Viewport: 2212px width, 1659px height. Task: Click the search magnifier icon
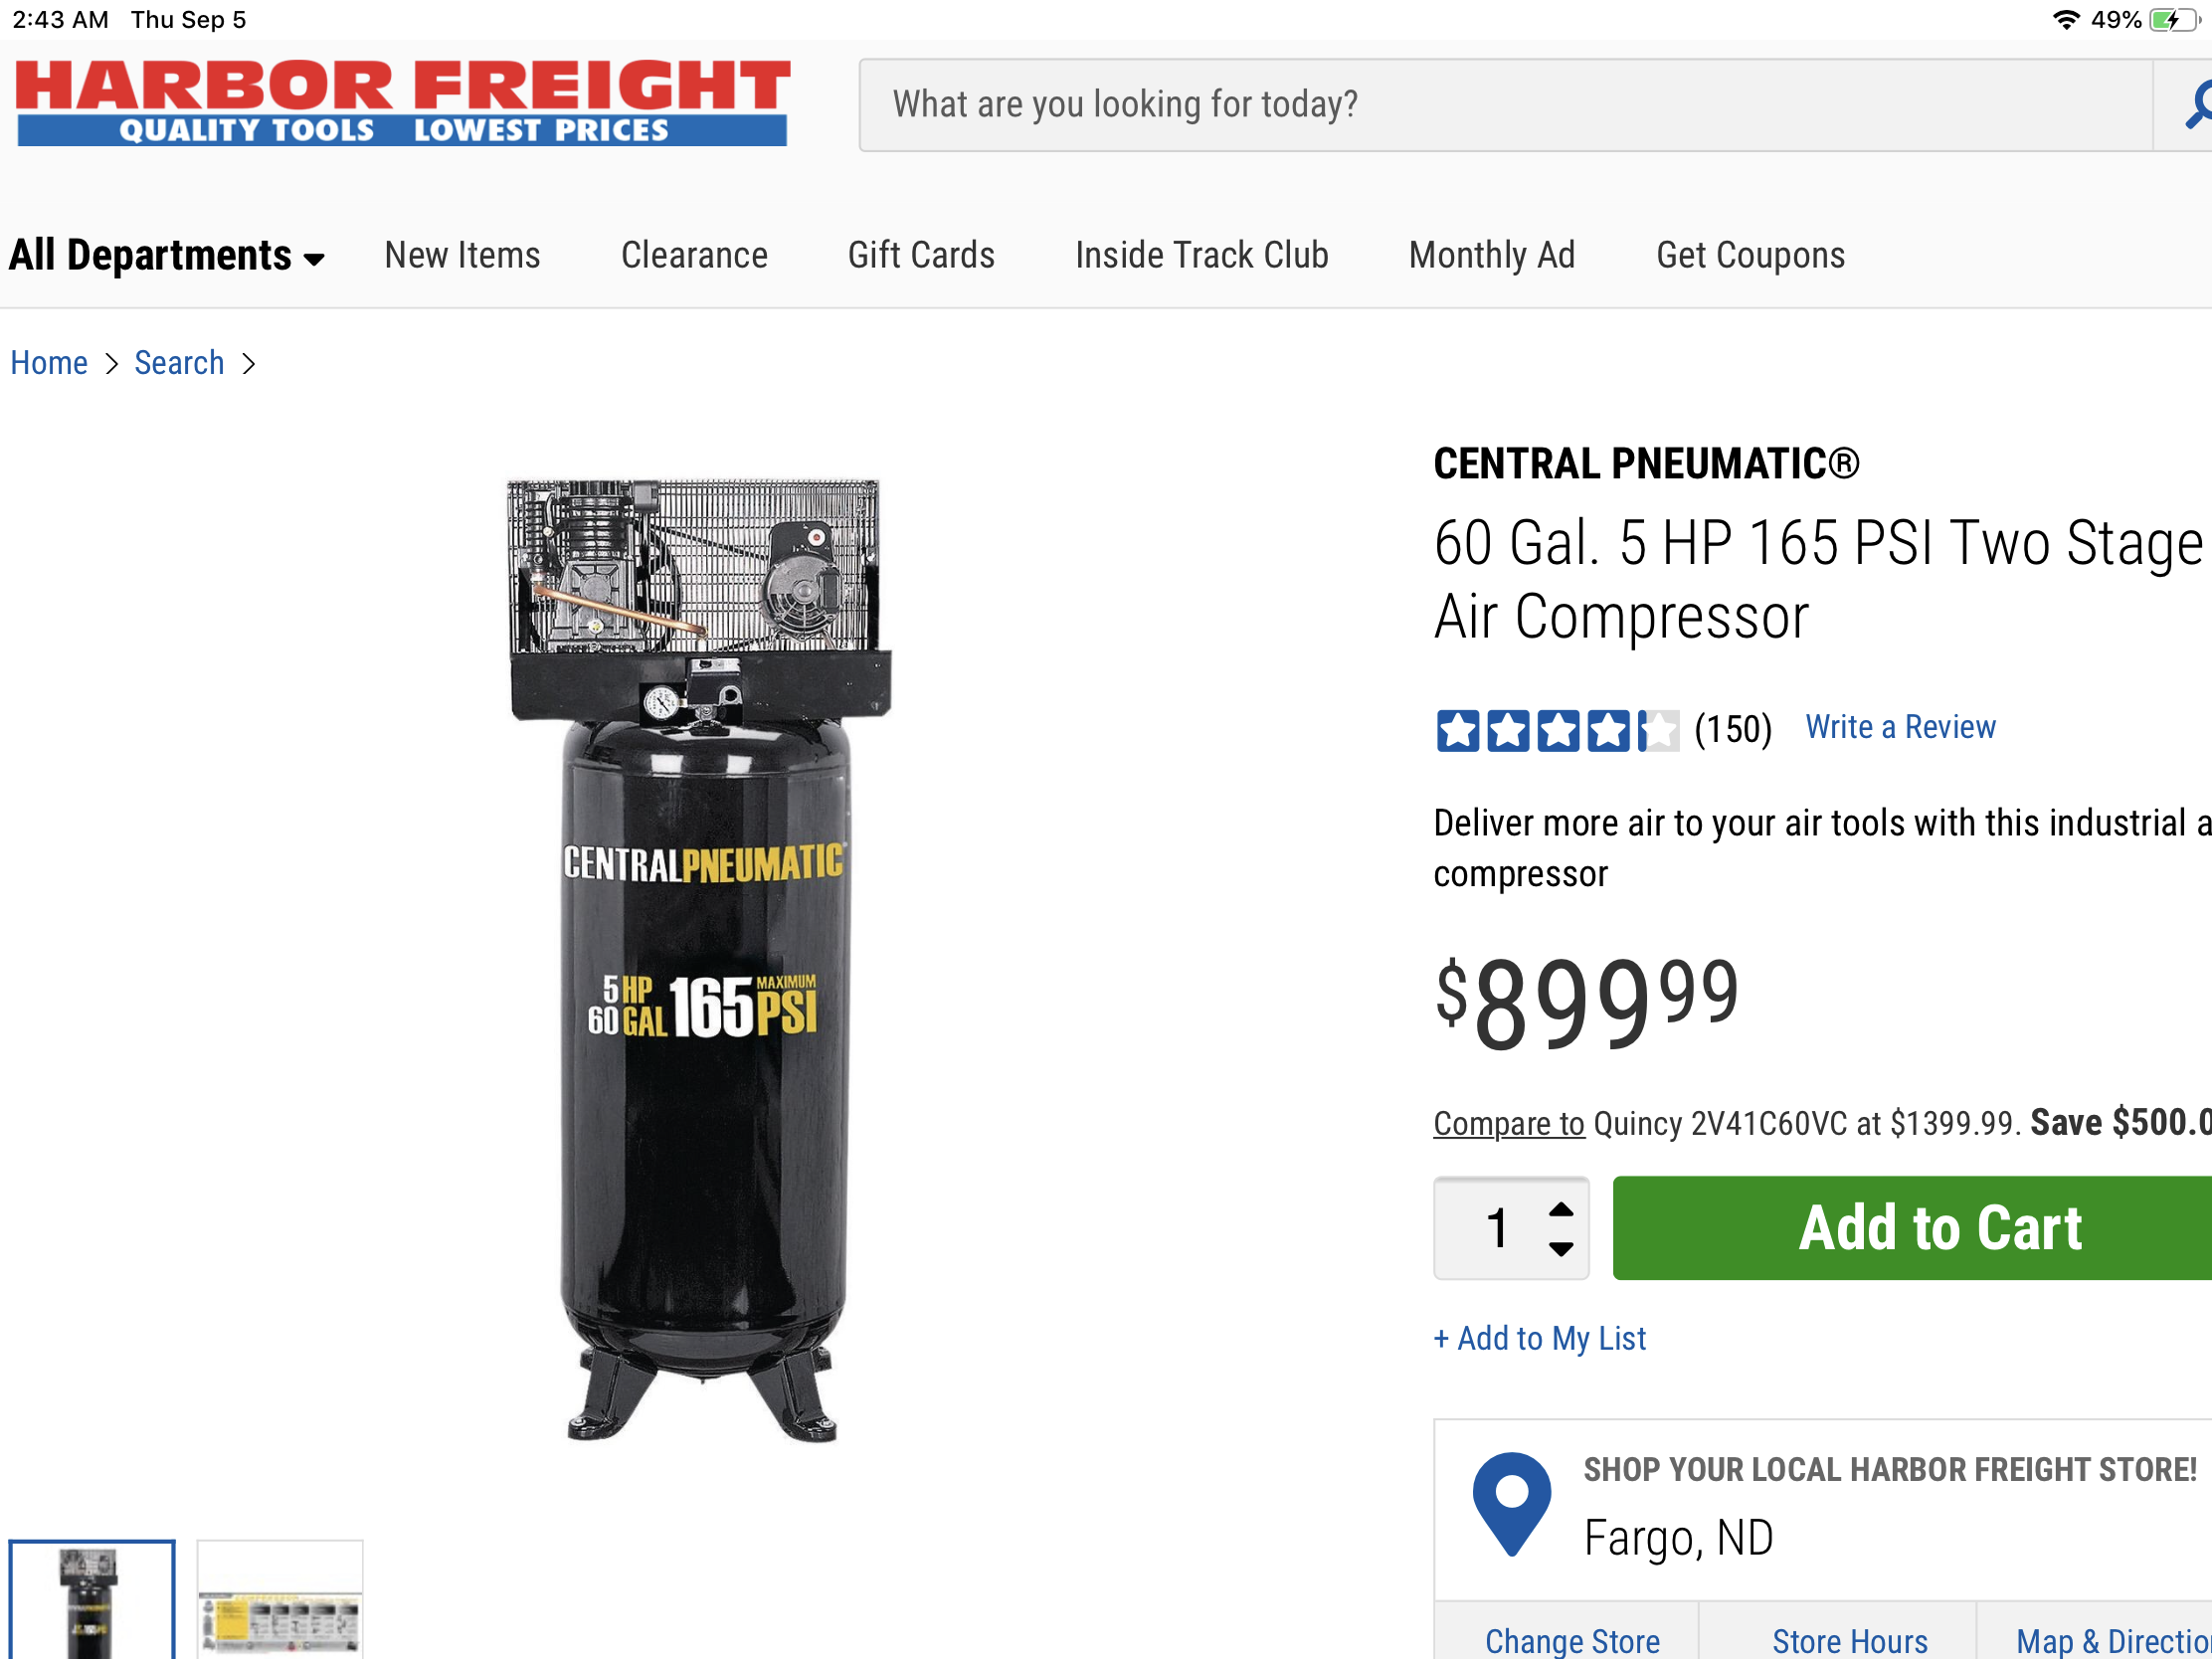tap(2196, 105)
